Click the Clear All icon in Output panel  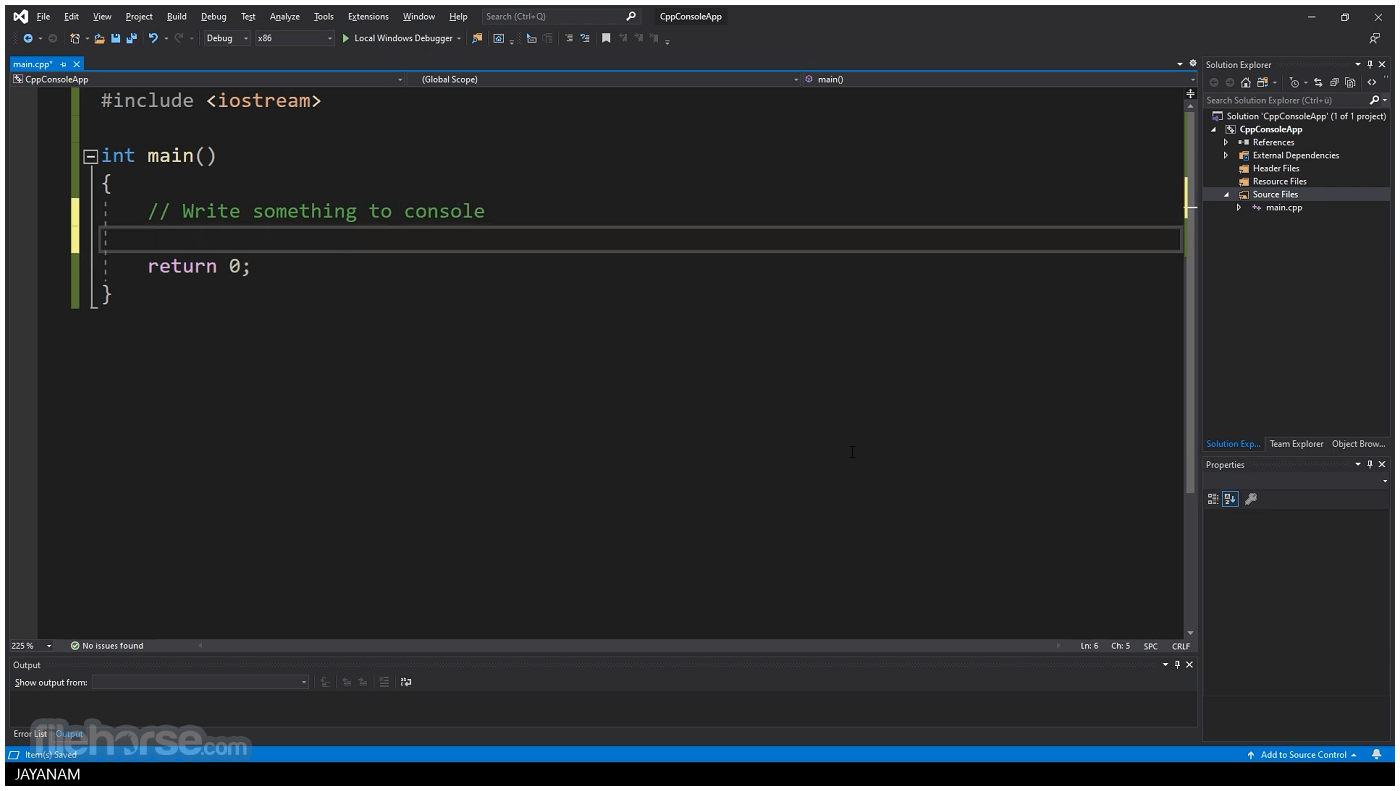[384, 682]
